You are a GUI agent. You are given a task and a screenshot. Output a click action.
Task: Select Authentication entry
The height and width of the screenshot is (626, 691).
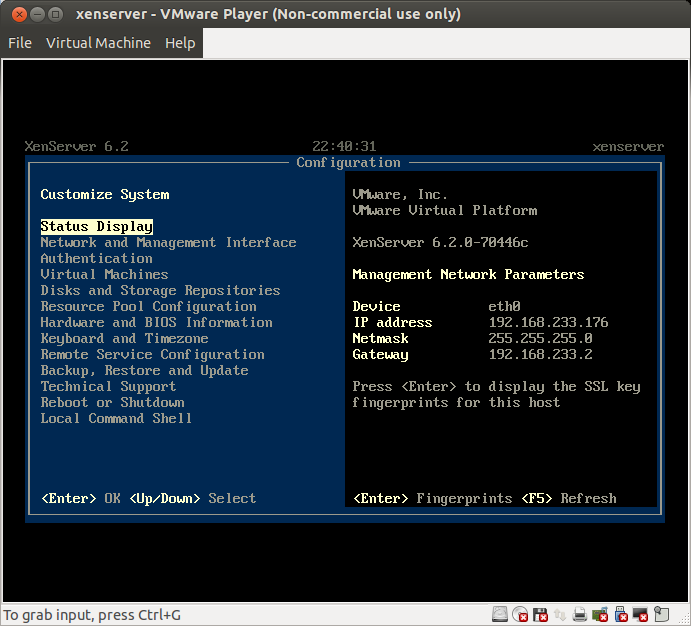click(x=97, y=259)
